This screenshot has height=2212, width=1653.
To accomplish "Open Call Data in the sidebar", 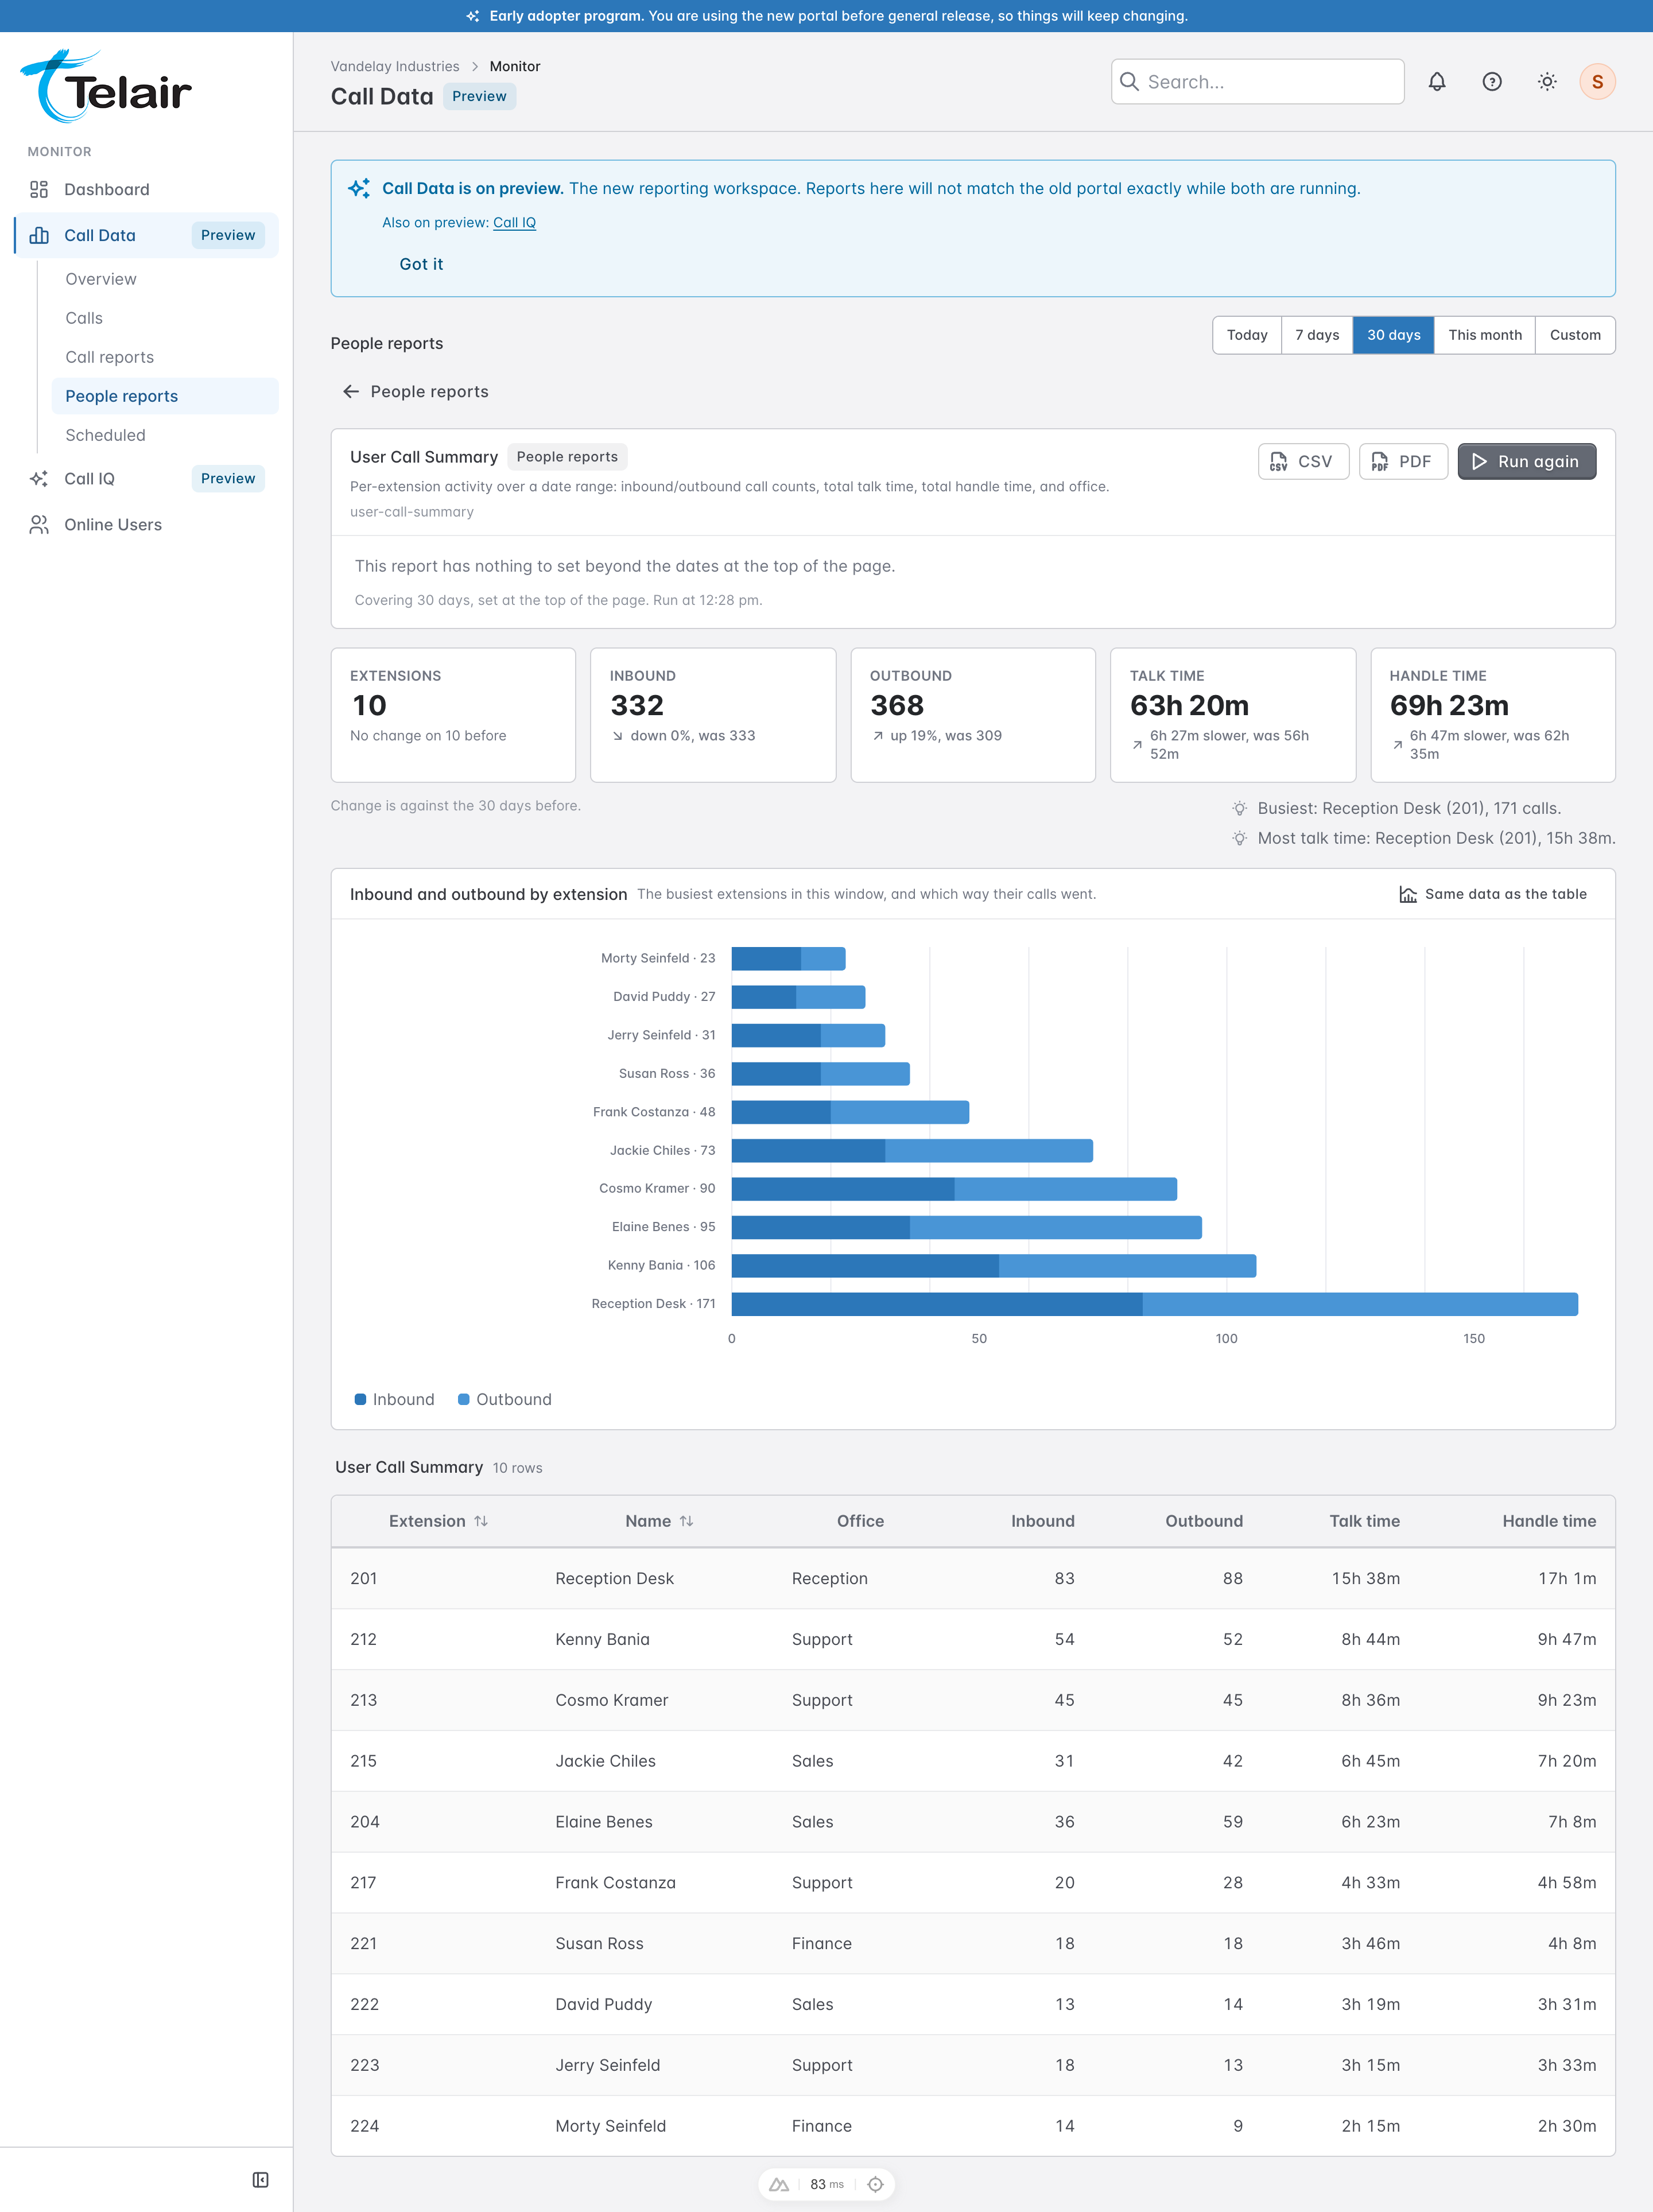I will pos(146,235).
